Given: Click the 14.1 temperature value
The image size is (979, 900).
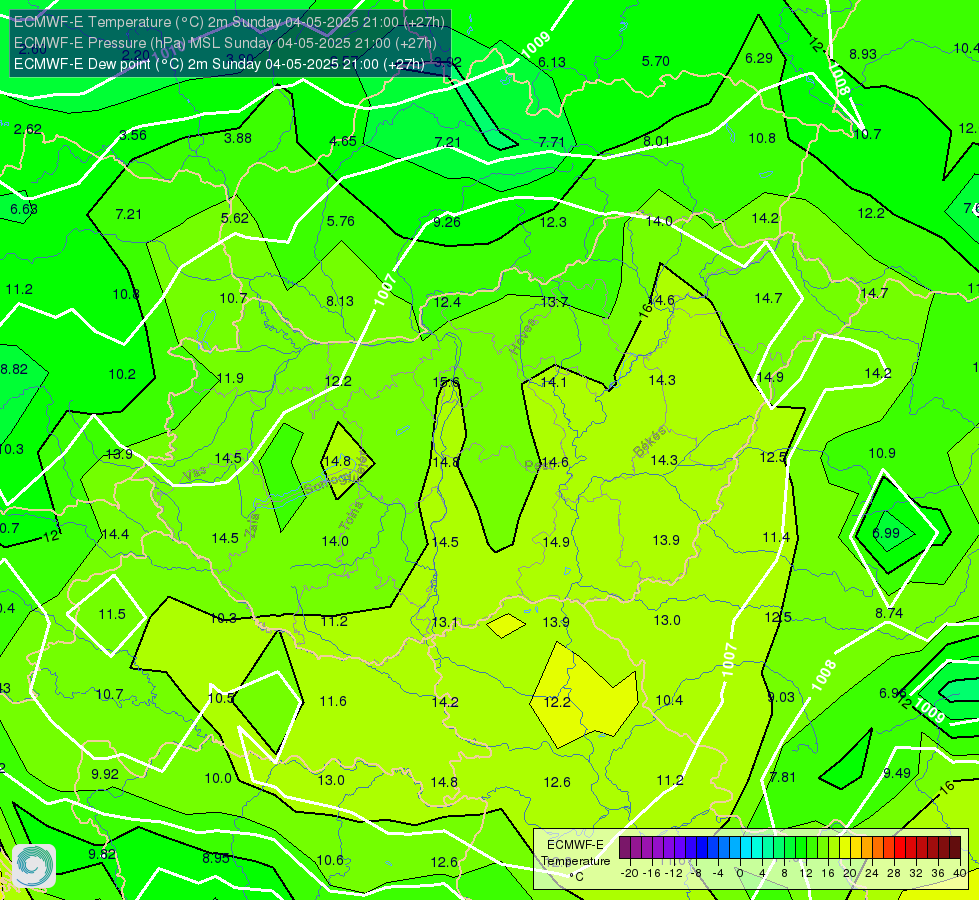Looking at the screenshot, I should coord(553,382).
